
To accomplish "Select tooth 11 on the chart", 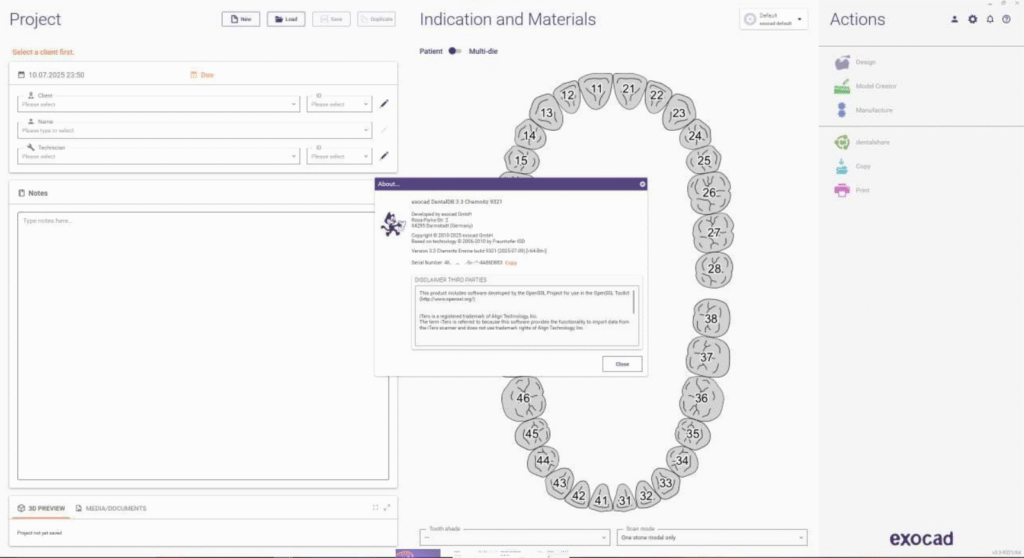I will click(x=596, y=90).
